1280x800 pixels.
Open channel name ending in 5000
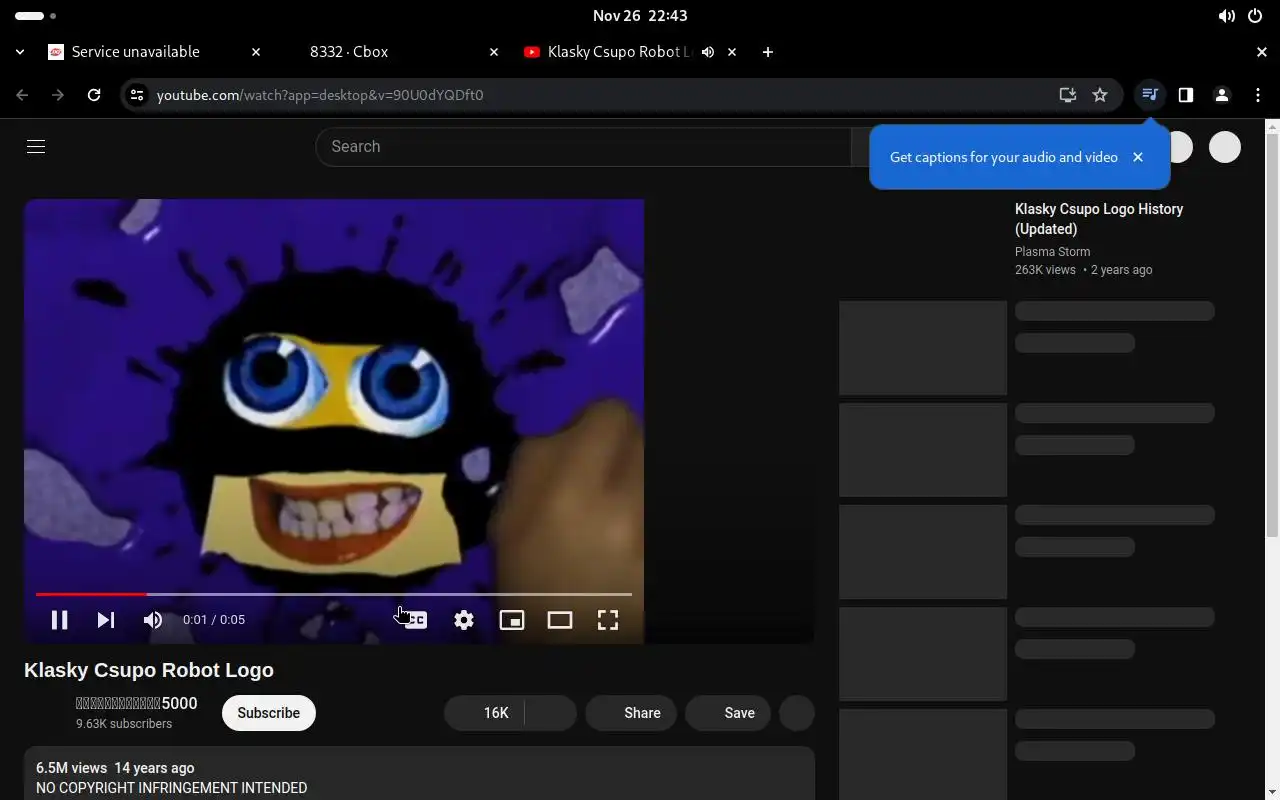coord(137,704)
